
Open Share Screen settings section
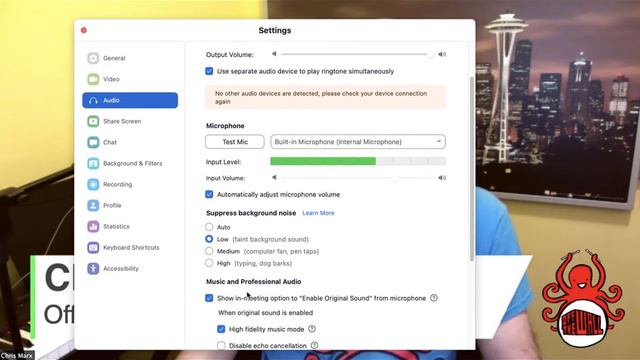tap(130, 121)
